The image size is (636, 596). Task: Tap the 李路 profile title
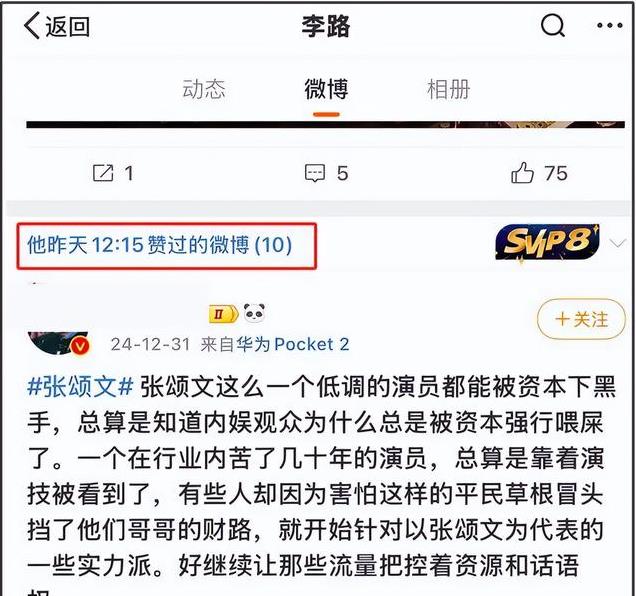click(x=326, y=26)
